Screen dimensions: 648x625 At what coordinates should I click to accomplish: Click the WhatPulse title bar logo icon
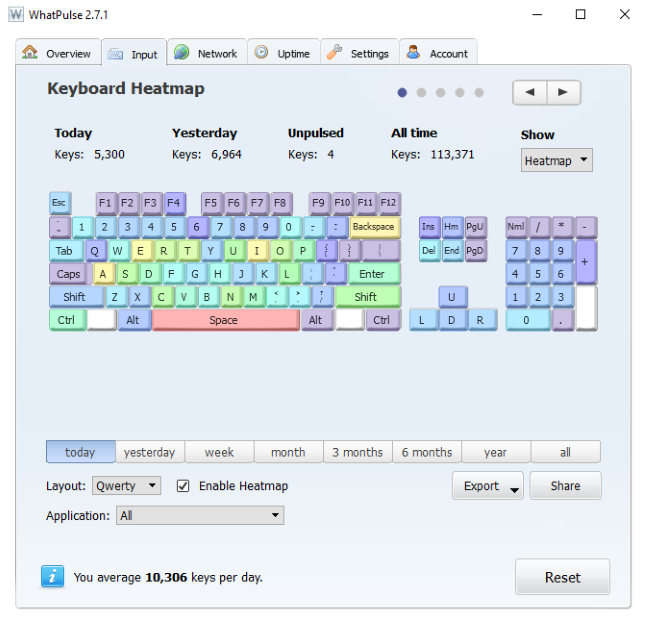point(16,15)
